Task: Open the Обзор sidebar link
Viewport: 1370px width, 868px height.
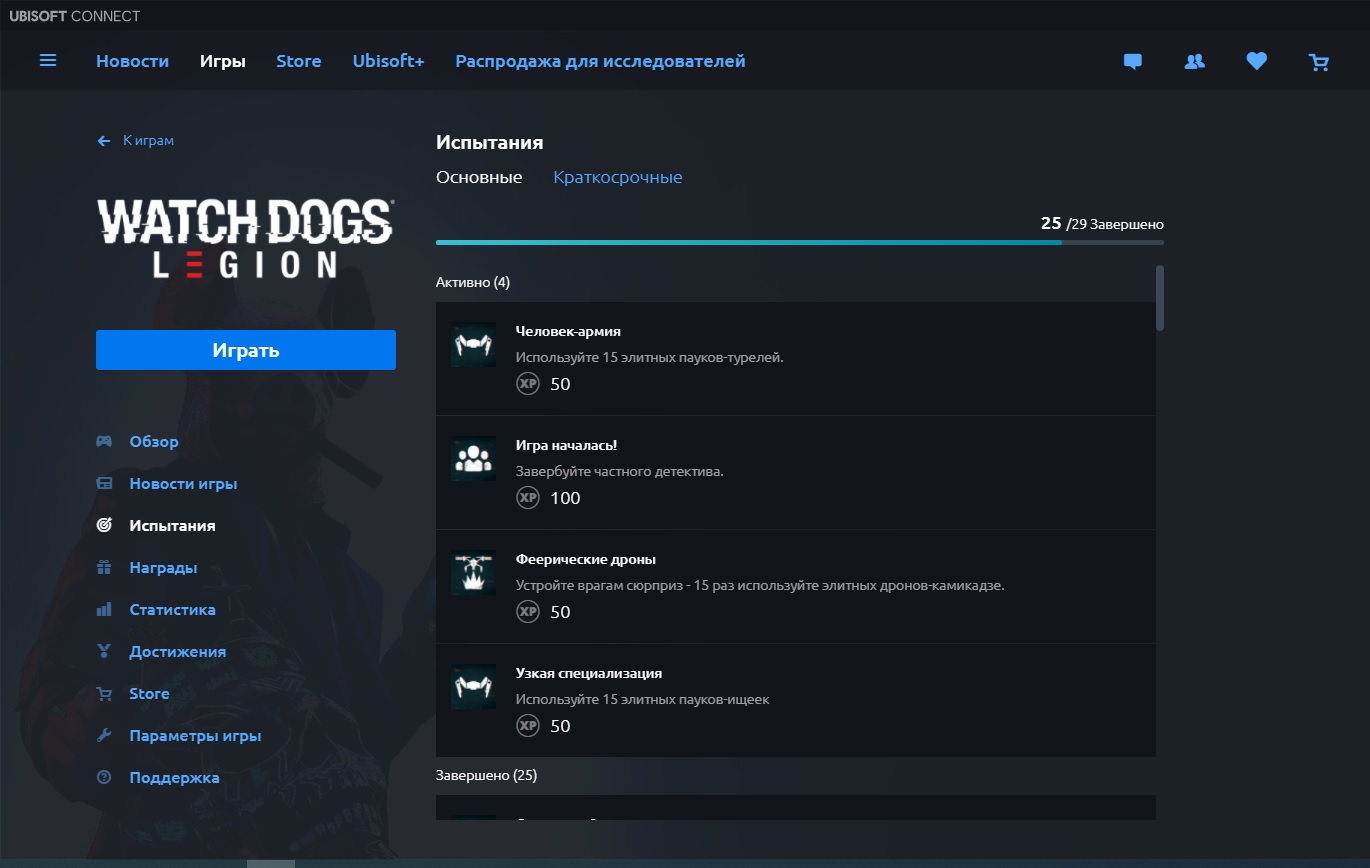Action: pyautogui.click(x=154, y=442)
